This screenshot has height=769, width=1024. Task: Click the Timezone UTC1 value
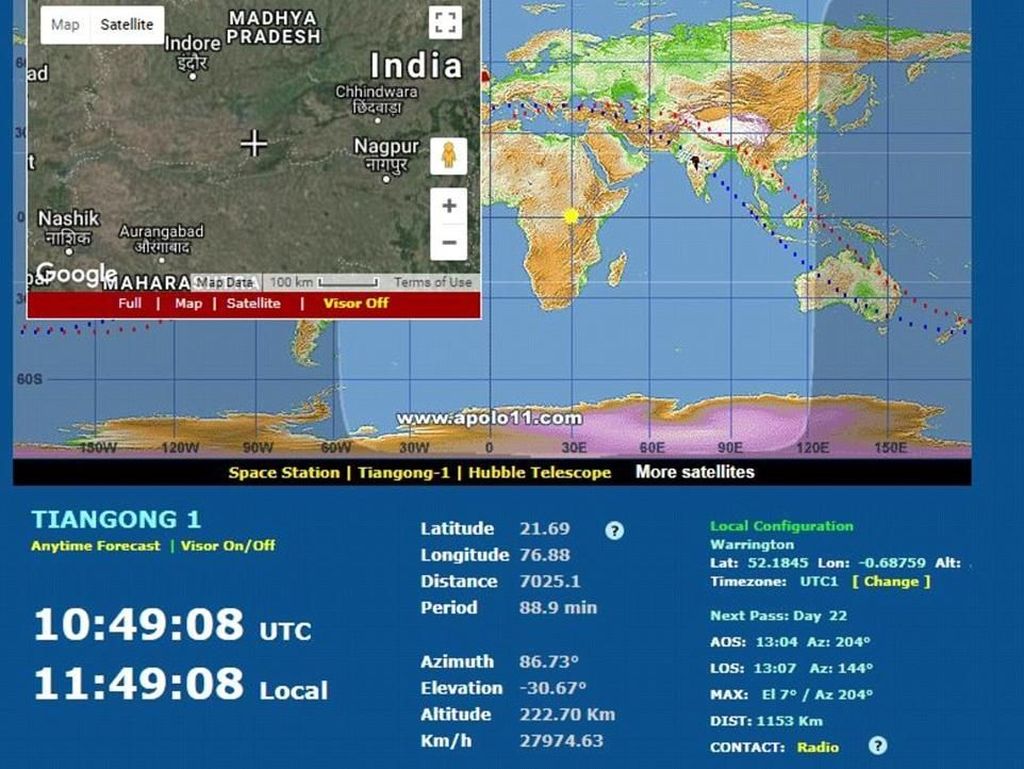818,582
